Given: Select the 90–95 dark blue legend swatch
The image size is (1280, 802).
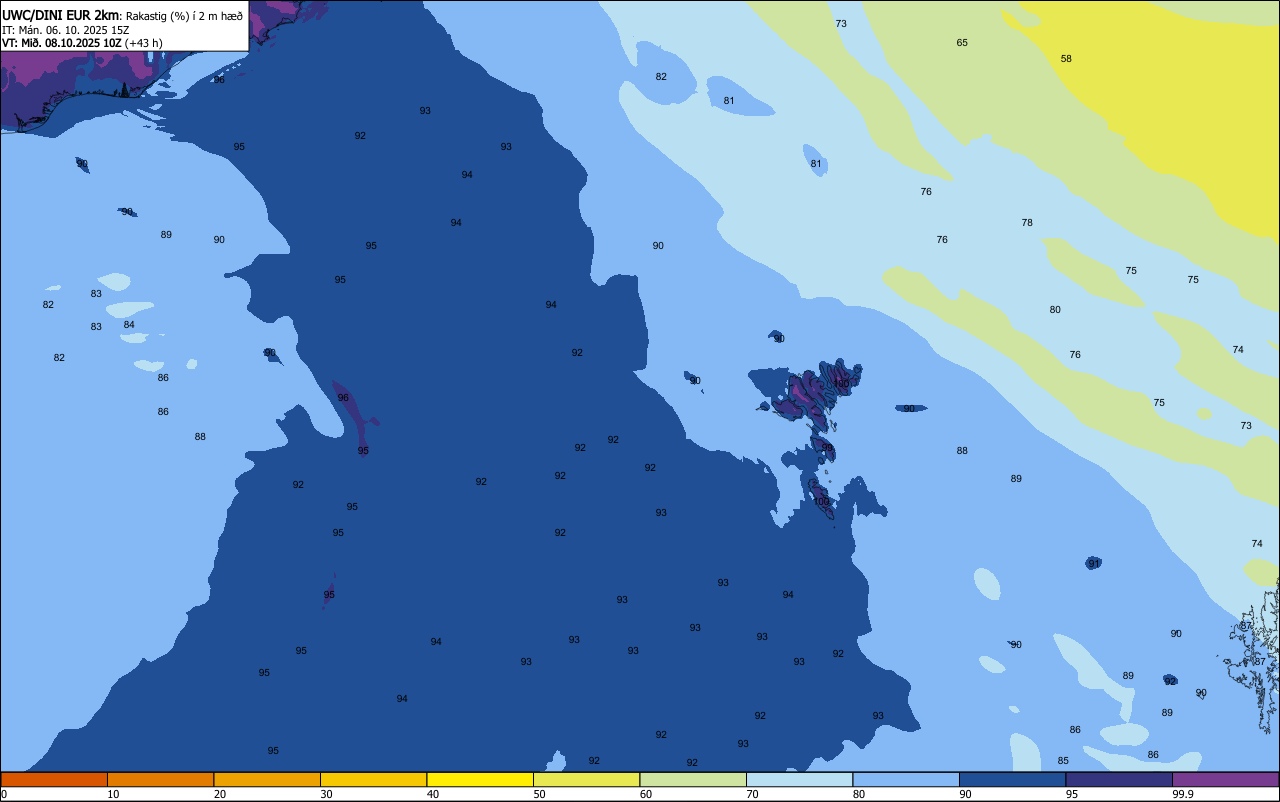Looking at the screenshot, I should 1012,779.
